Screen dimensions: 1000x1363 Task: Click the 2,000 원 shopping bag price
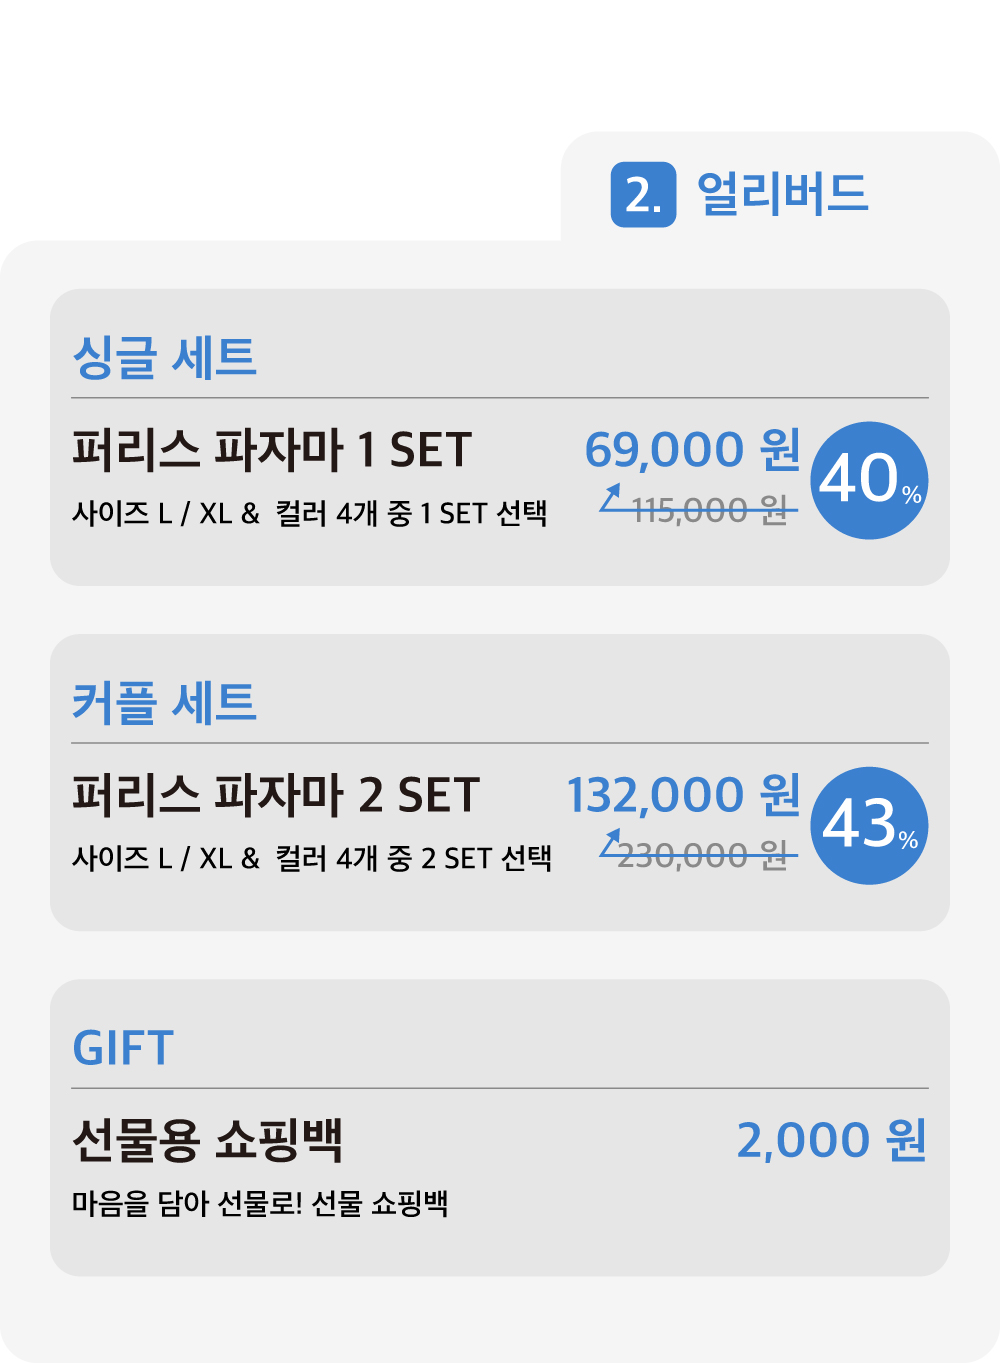click(x=831, y=1140)
